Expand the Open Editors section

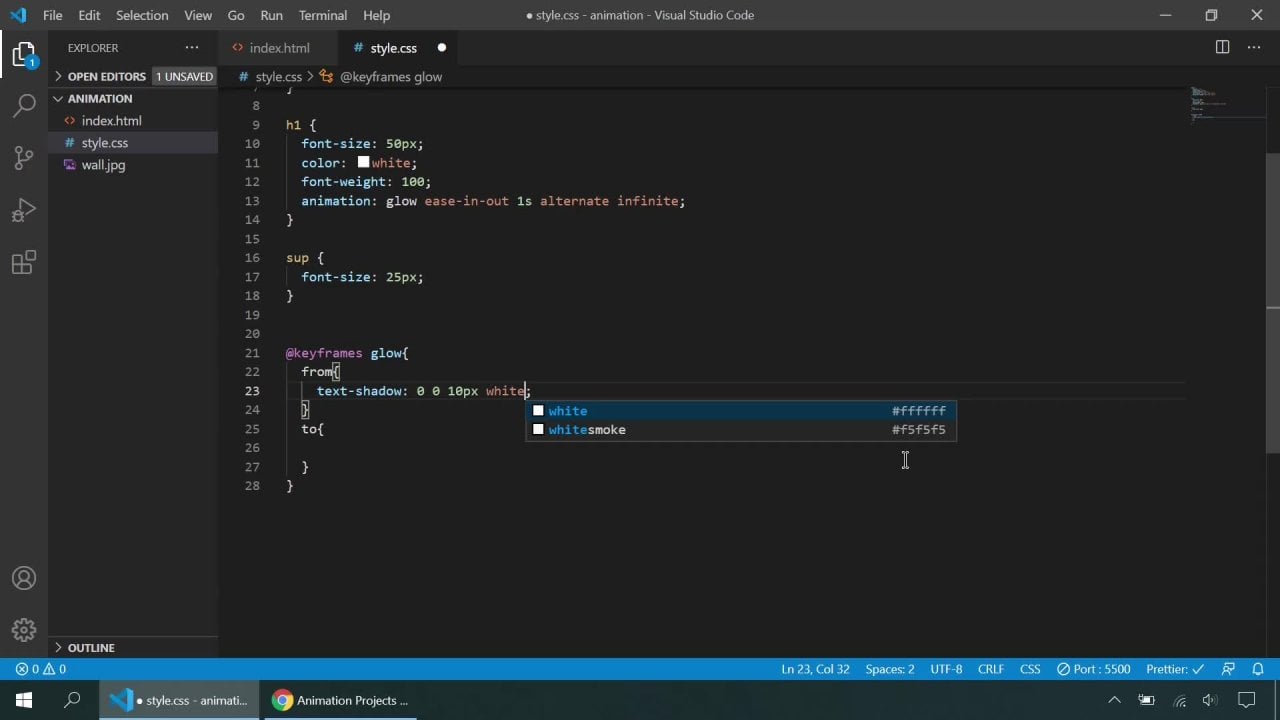pos(106,76)
